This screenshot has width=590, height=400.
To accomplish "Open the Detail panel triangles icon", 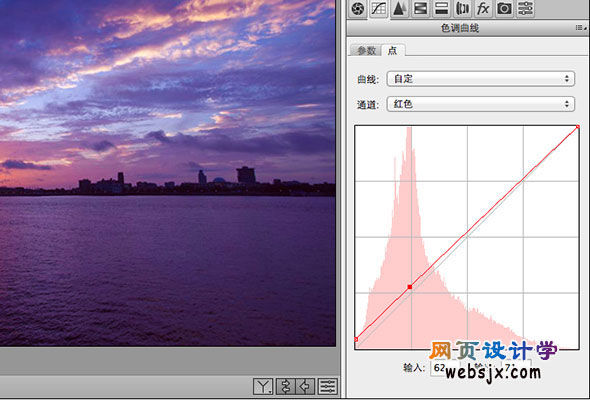I will pyautogui.click(x=399, y=9).
